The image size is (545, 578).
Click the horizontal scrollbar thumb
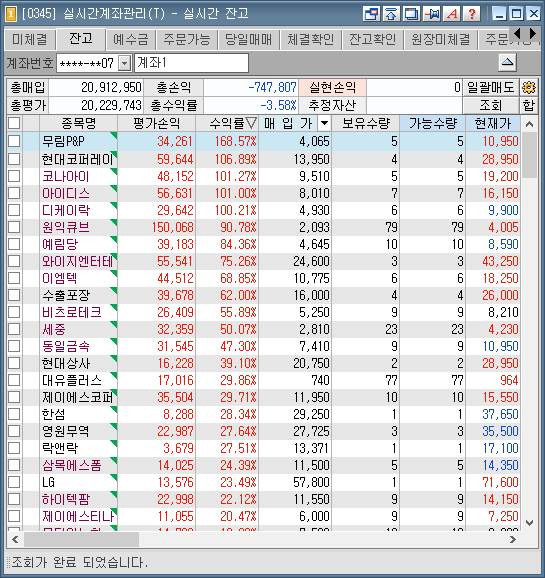[81, 540]
